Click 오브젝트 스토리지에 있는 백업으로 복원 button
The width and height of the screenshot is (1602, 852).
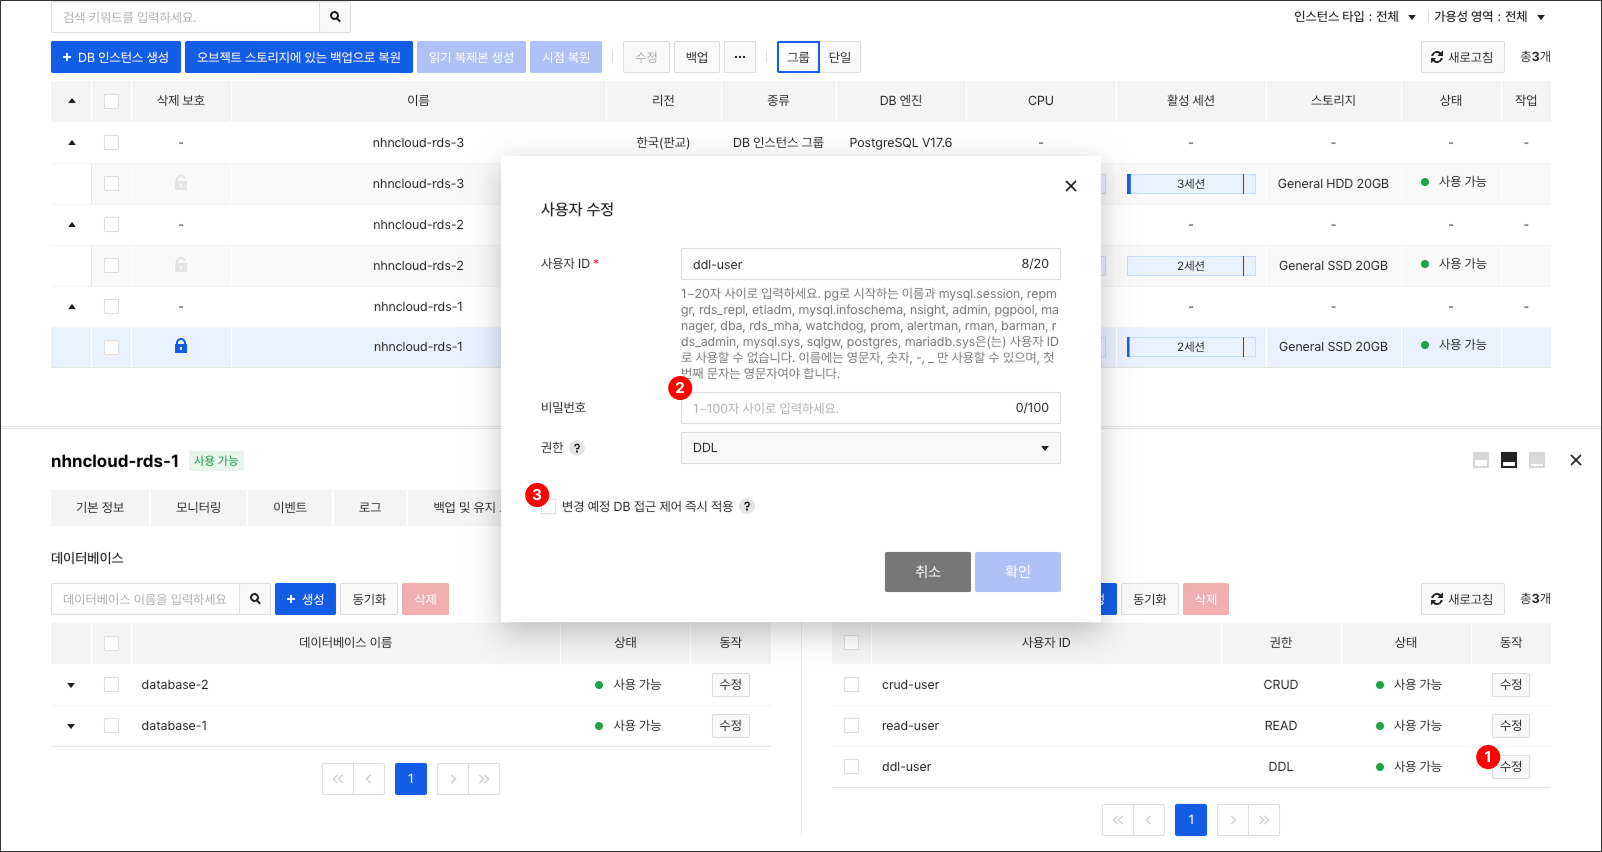(299, 57)
